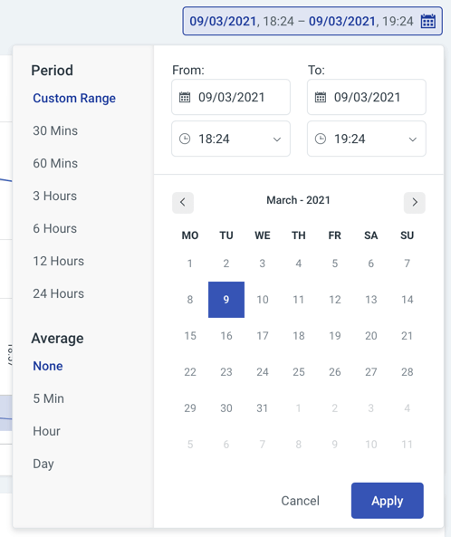The image size is (451, 537).
Task: Click the Cancel button
Action: (300, 501)
